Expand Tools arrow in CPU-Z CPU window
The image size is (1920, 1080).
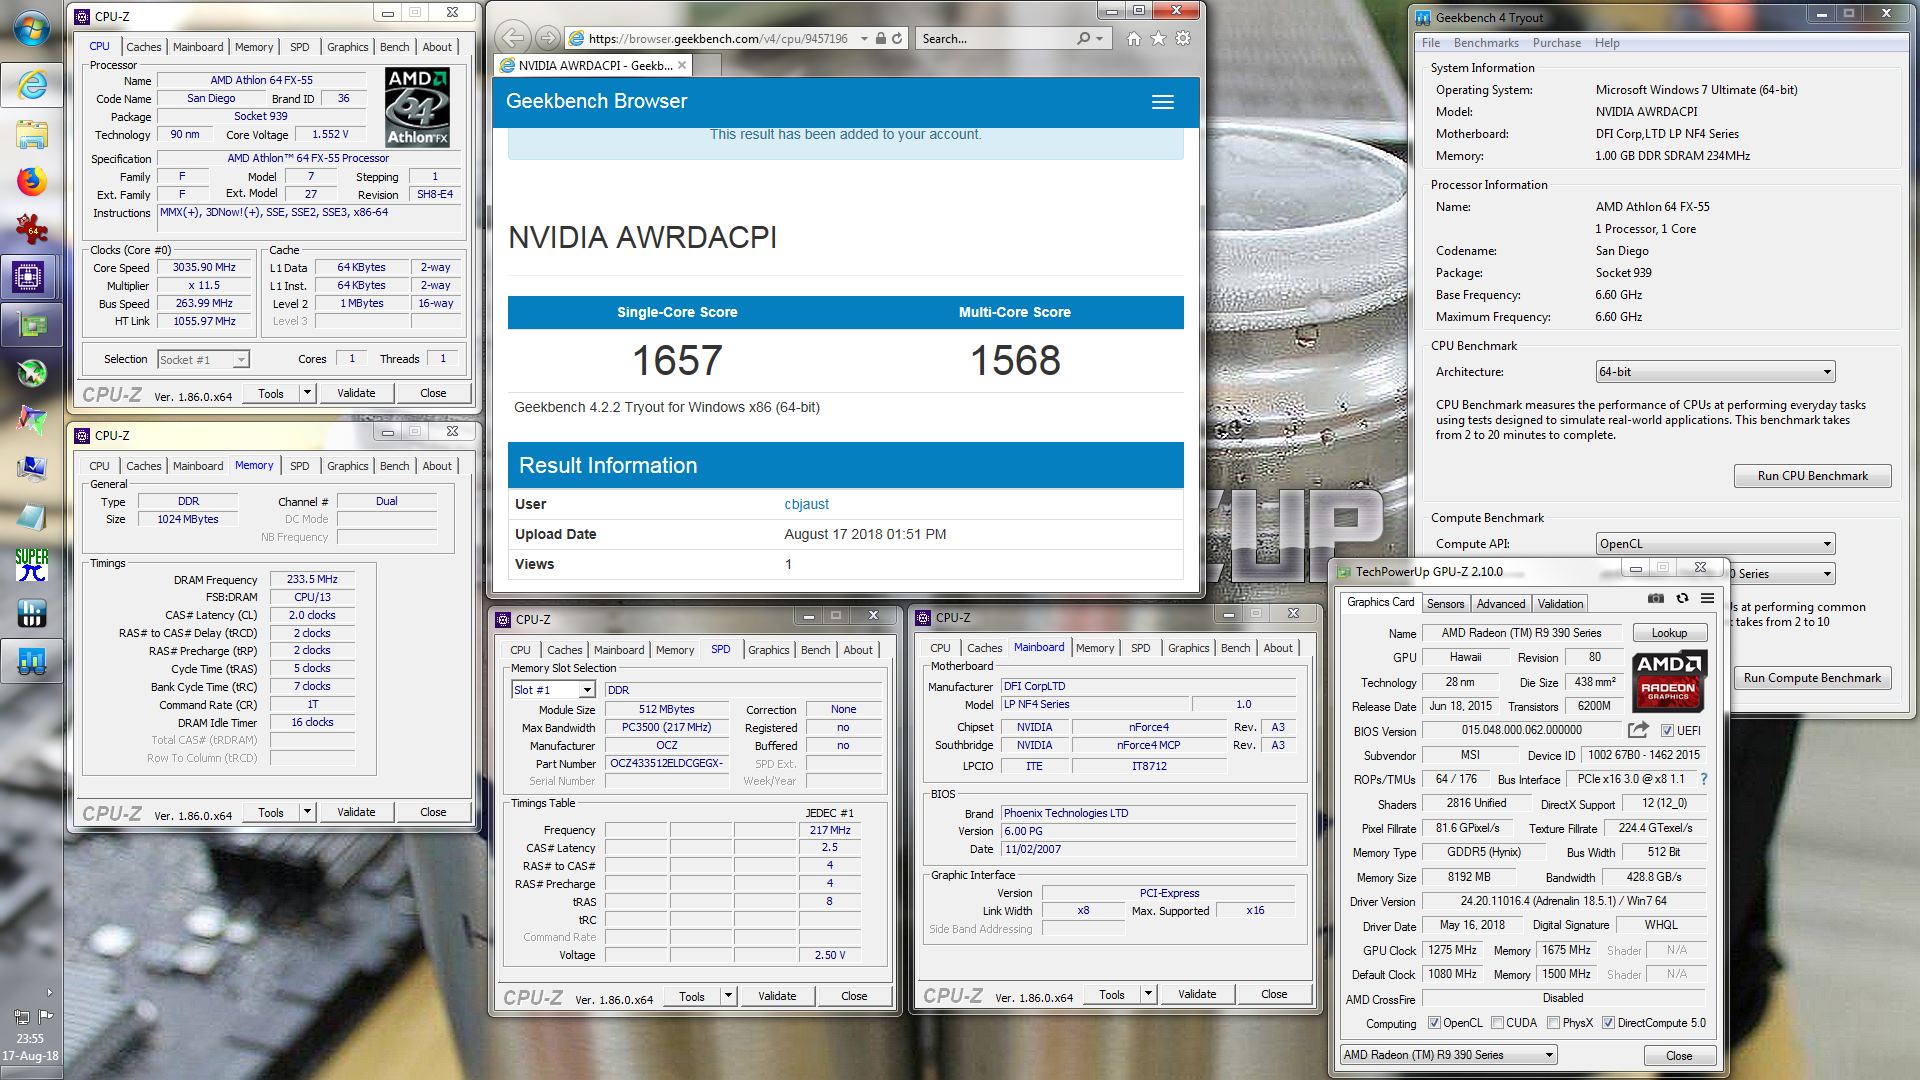pos(308,393)
